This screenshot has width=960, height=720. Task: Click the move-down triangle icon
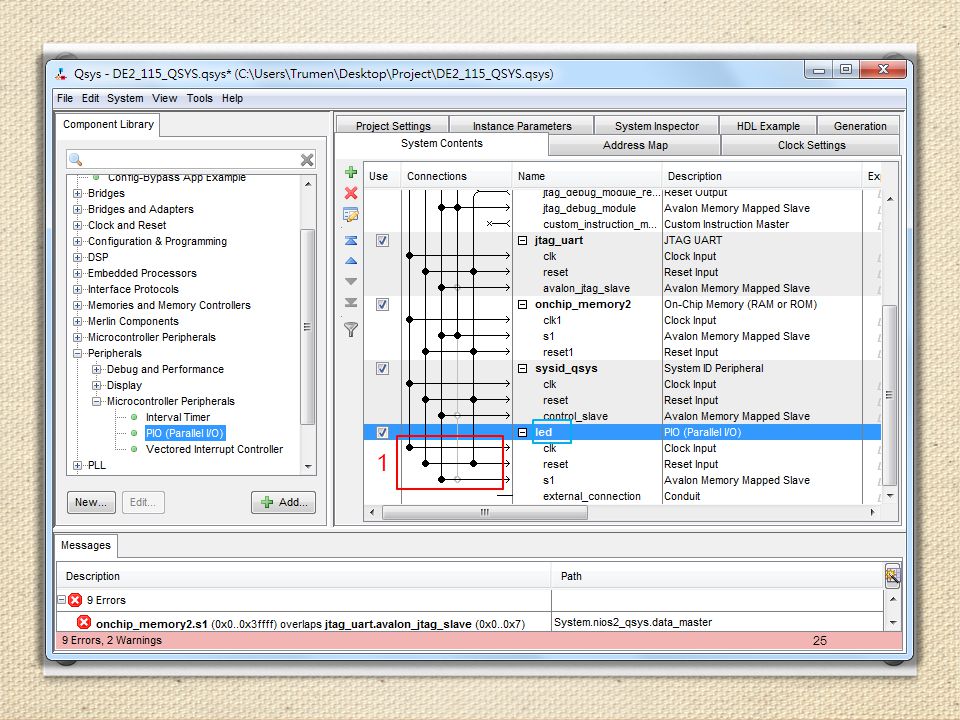(351, 282)
